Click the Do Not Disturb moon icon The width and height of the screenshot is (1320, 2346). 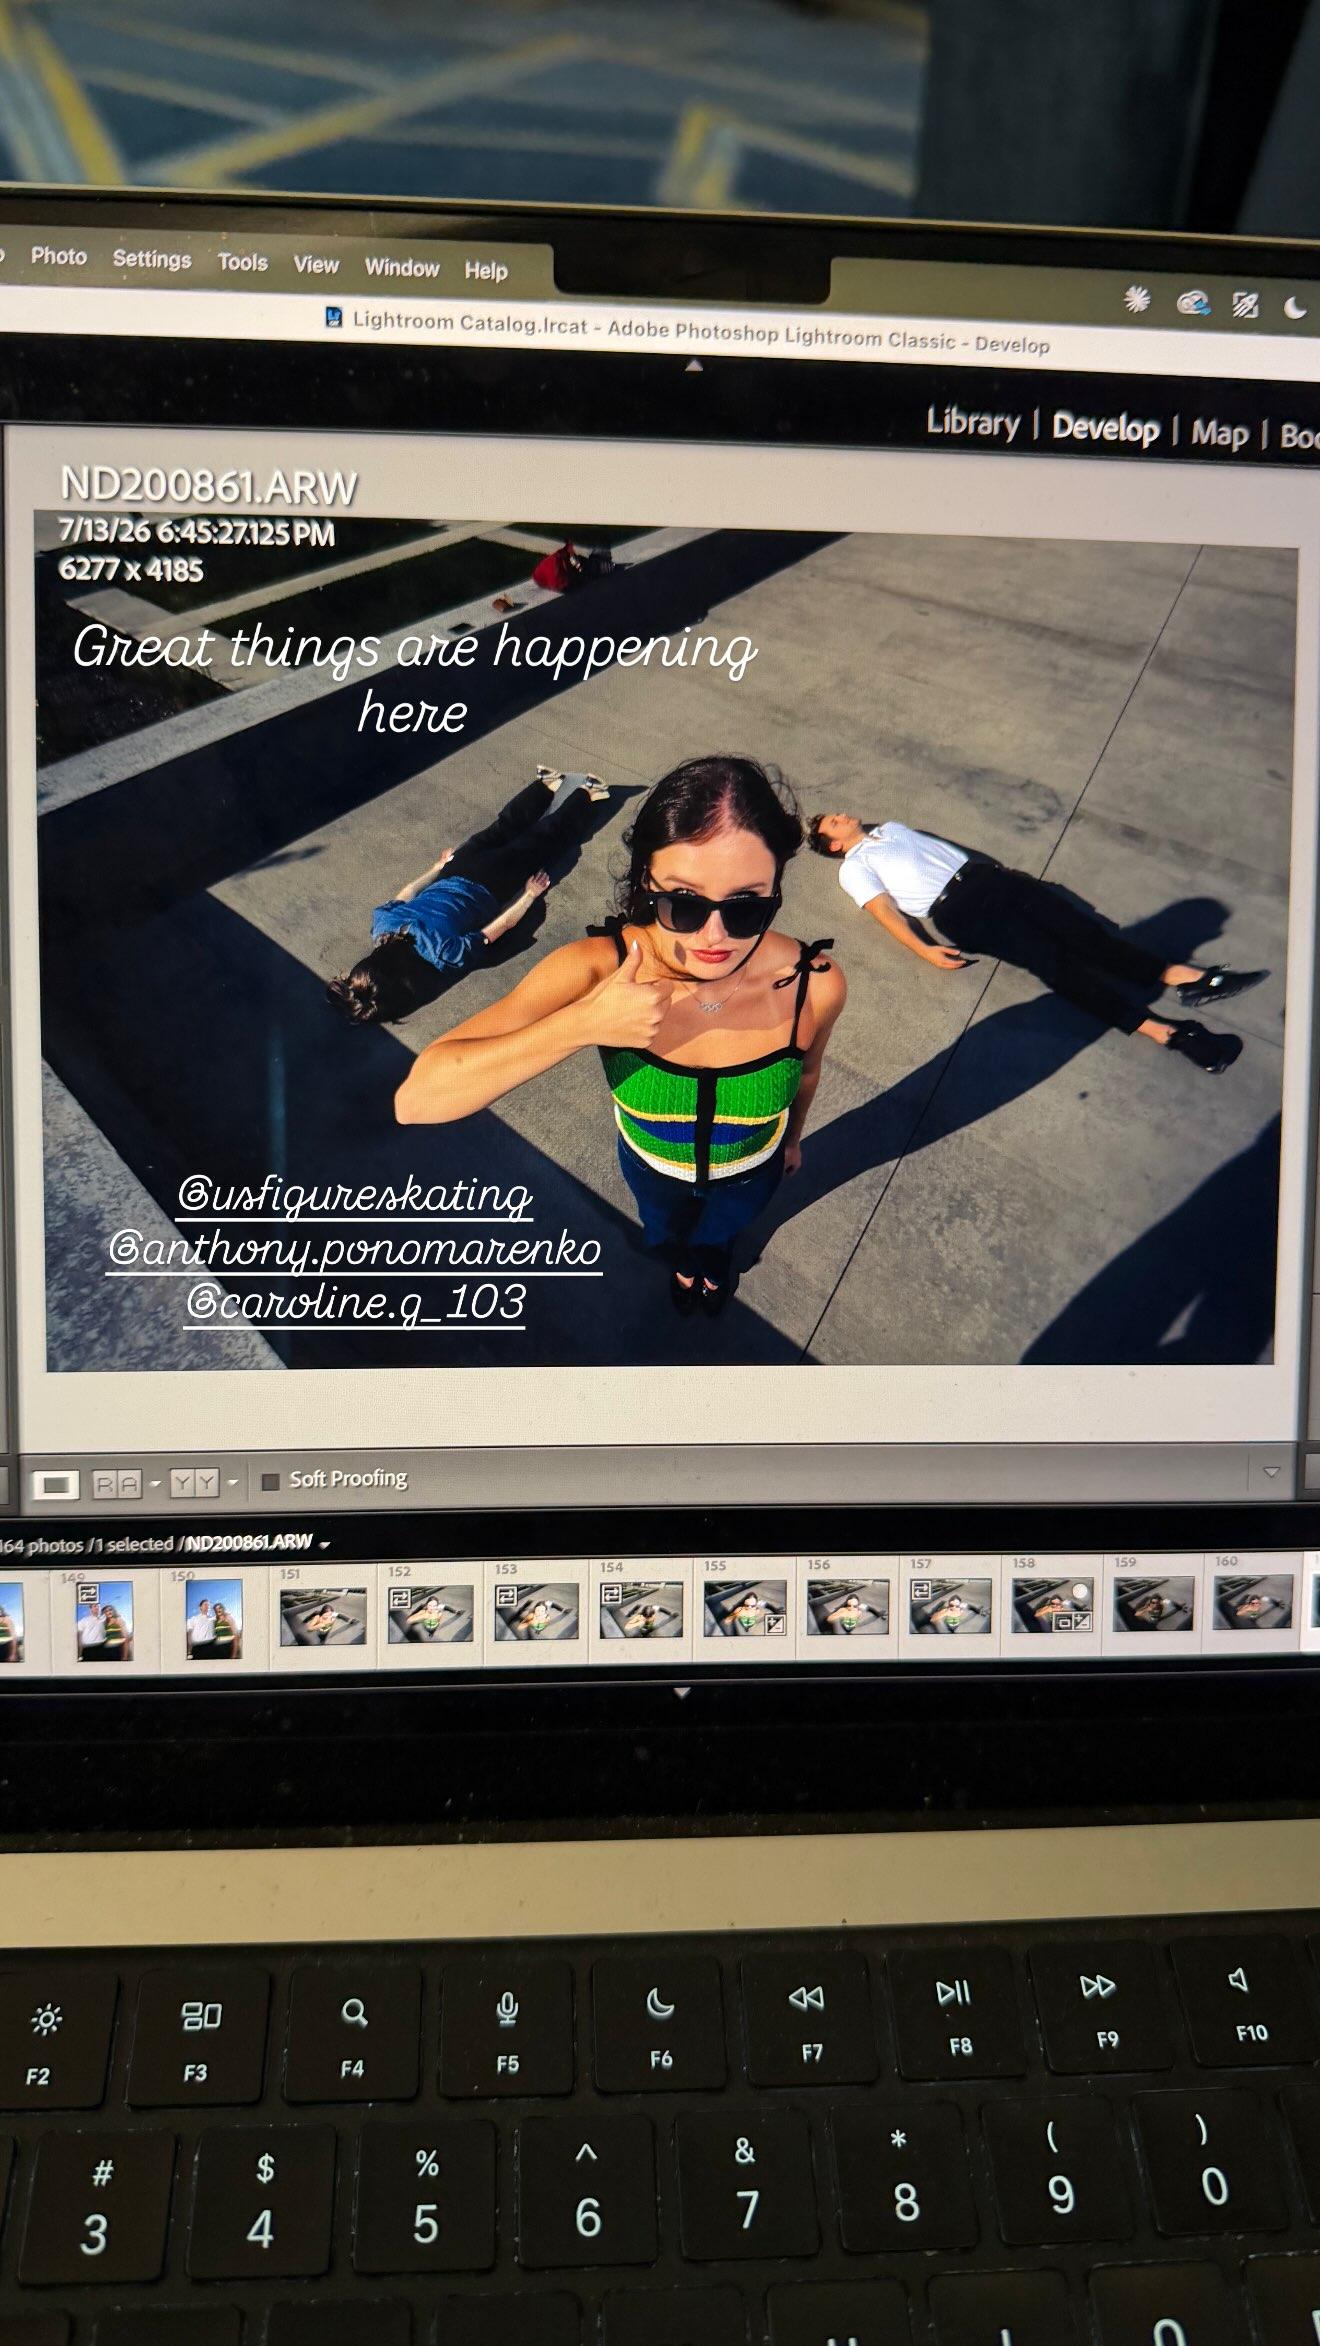(1295, 307)
